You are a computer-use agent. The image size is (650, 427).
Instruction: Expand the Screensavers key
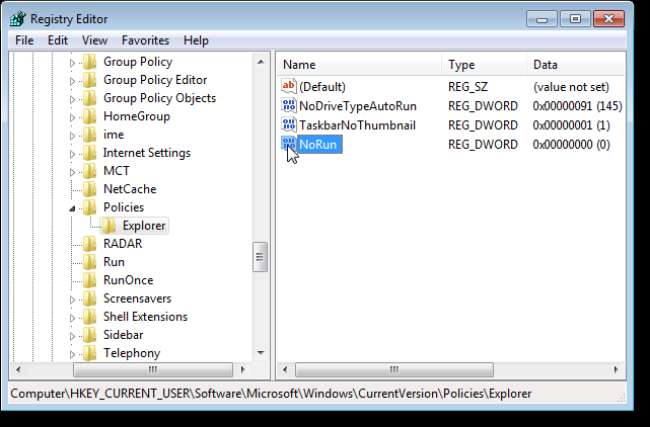point(73,299)
